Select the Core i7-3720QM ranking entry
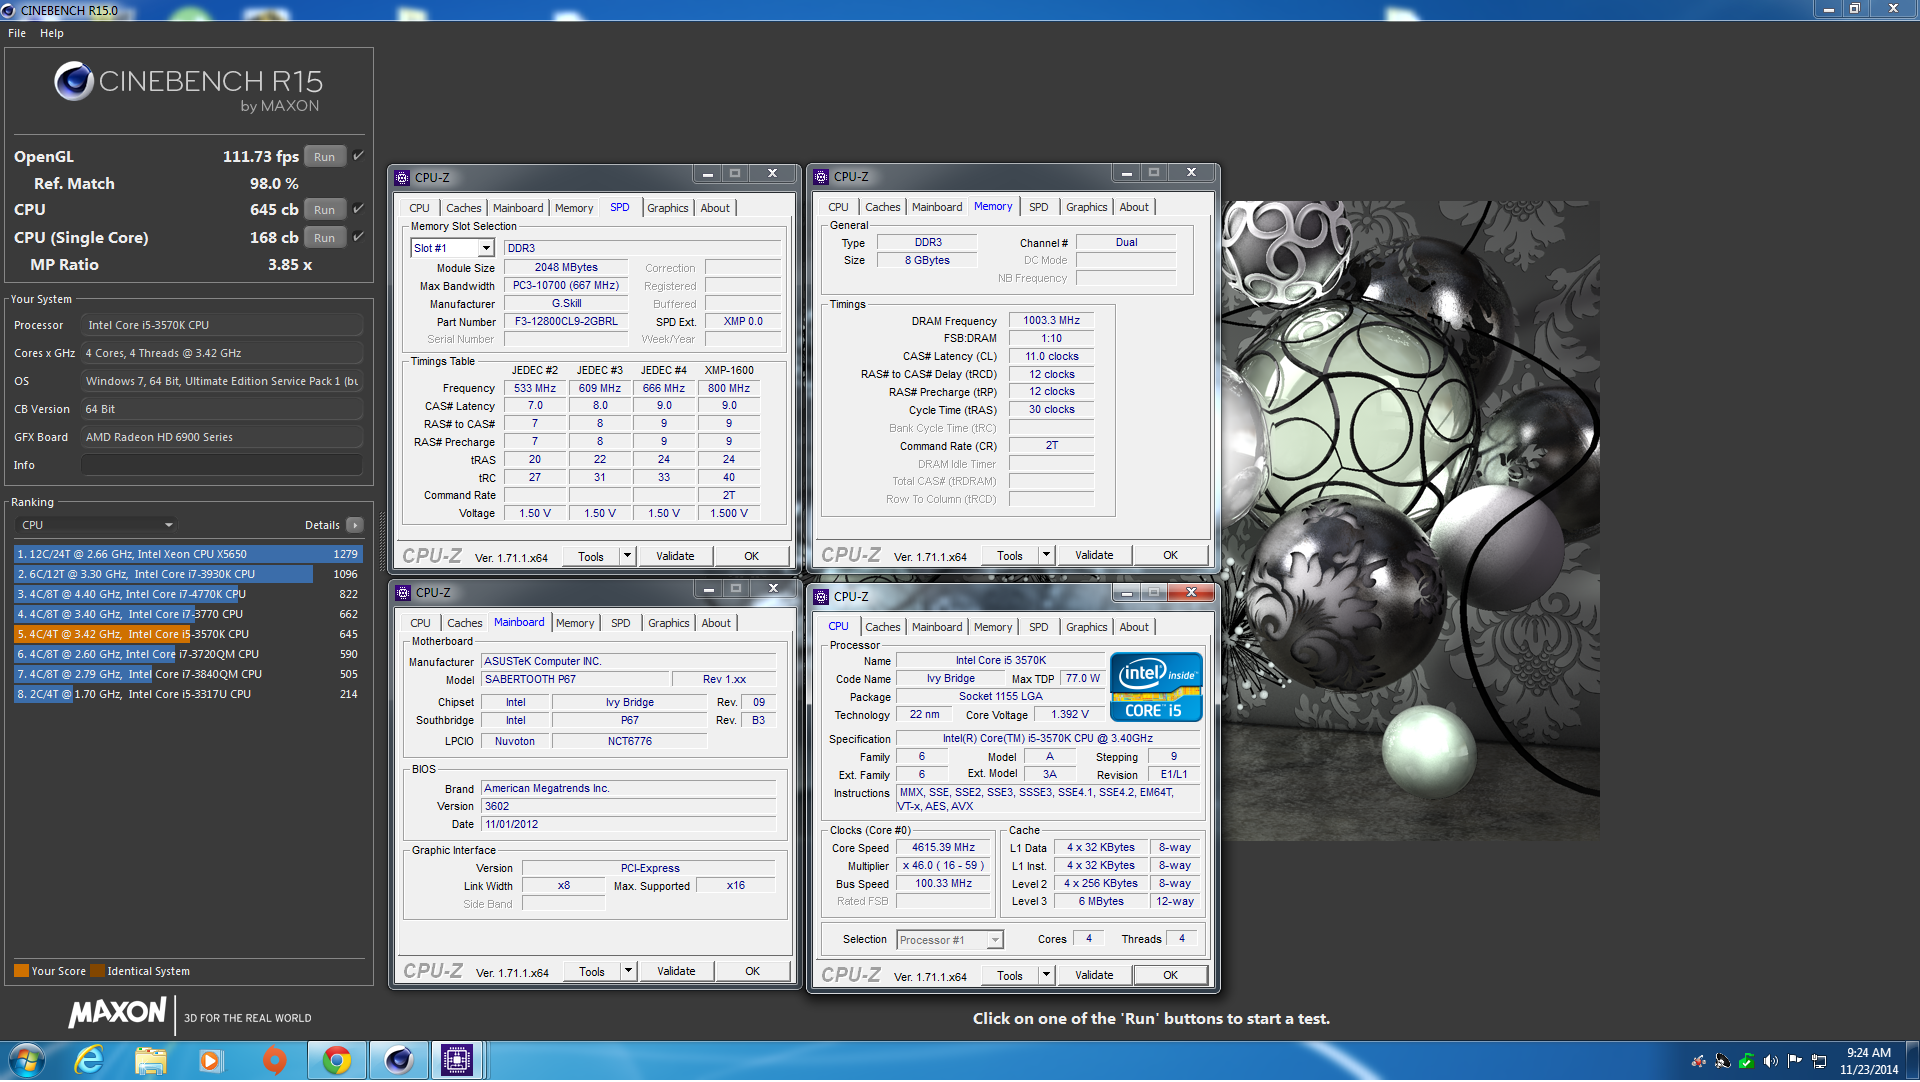1920x1082 pixels. tap(188, 654)
